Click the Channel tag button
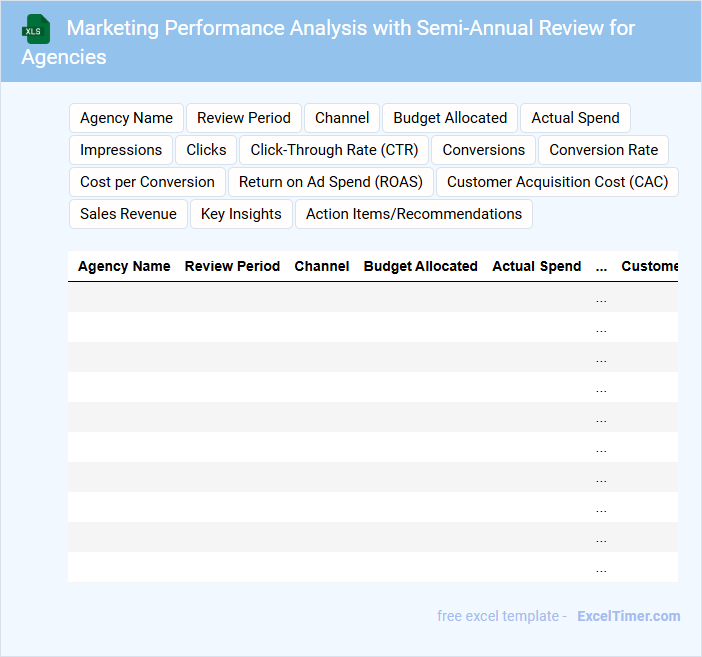The height and width of the screenshot is (657, 702). tap(342, 118)
